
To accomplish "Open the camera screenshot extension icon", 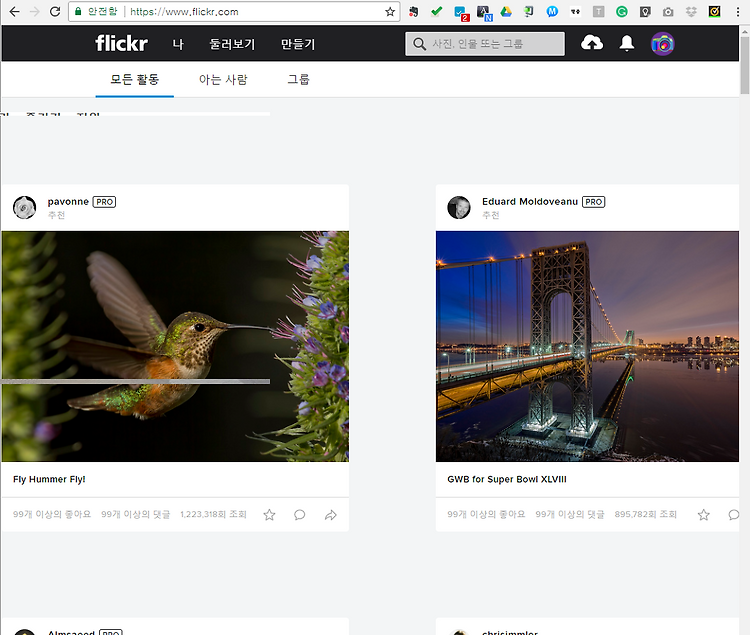I will (668, 12).
